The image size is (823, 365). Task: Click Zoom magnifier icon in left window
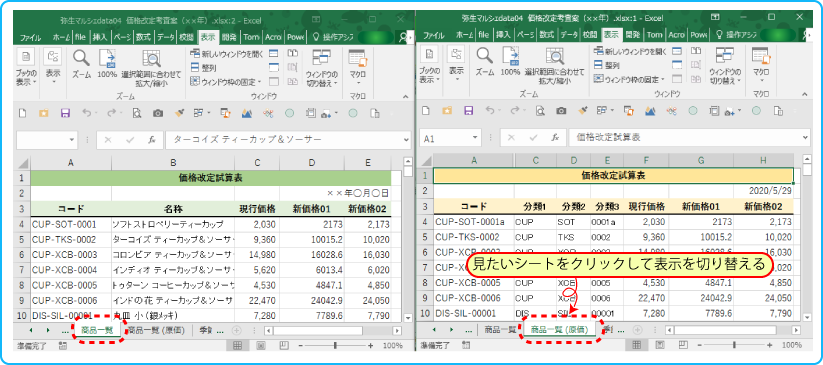[81, 58]
